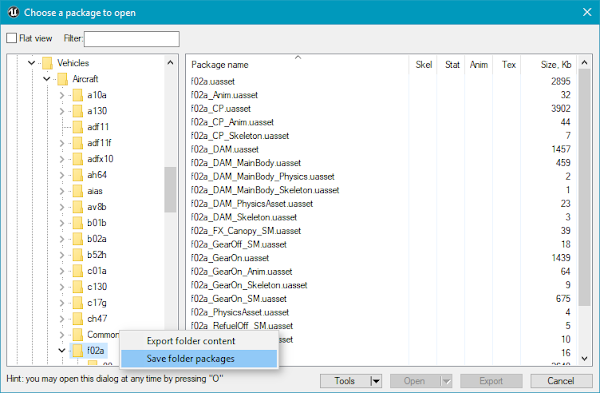Click the b52h folder icon
The height and width of the screenshot is (393, 600).
(78, 255)
